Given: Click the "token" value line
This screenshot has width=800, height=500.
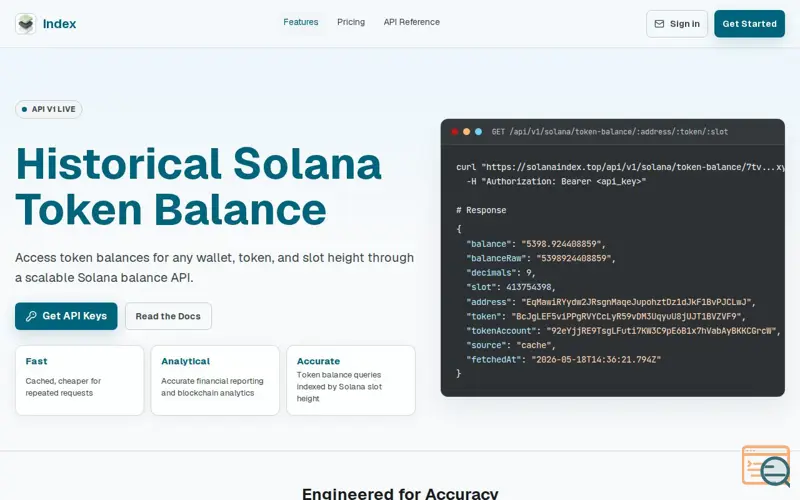Looking at the screenshot, I should (606, 316).
